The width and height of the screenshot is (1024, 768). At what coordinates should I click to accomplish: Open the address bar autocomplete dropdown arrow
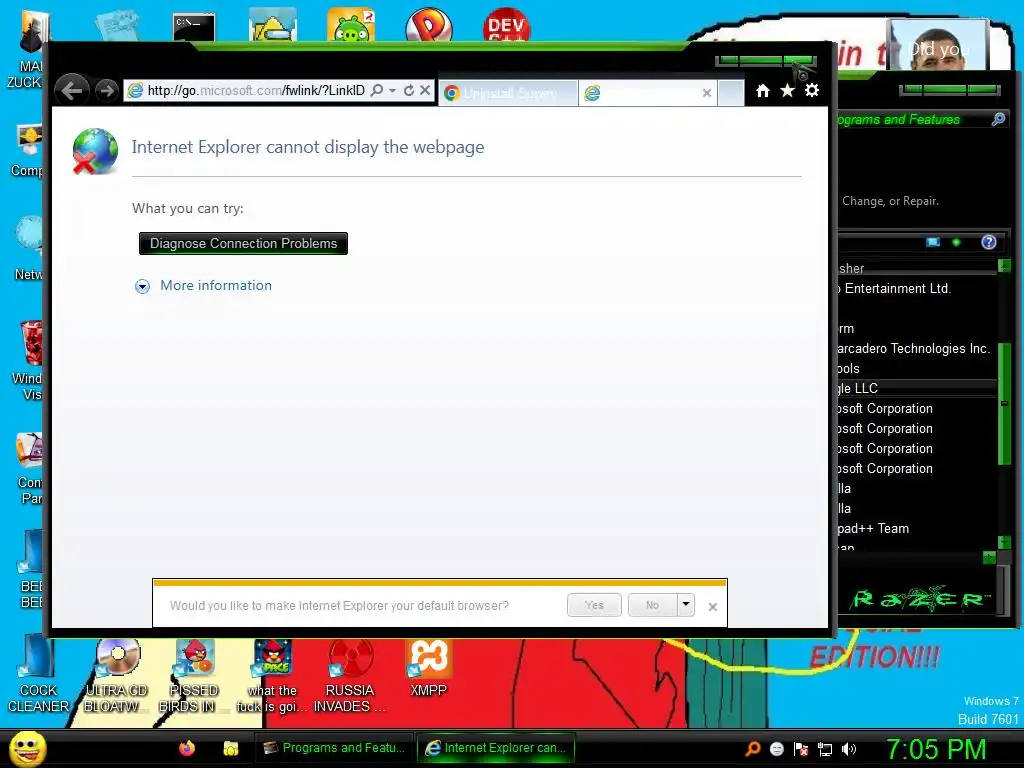(x=392, y=90)
